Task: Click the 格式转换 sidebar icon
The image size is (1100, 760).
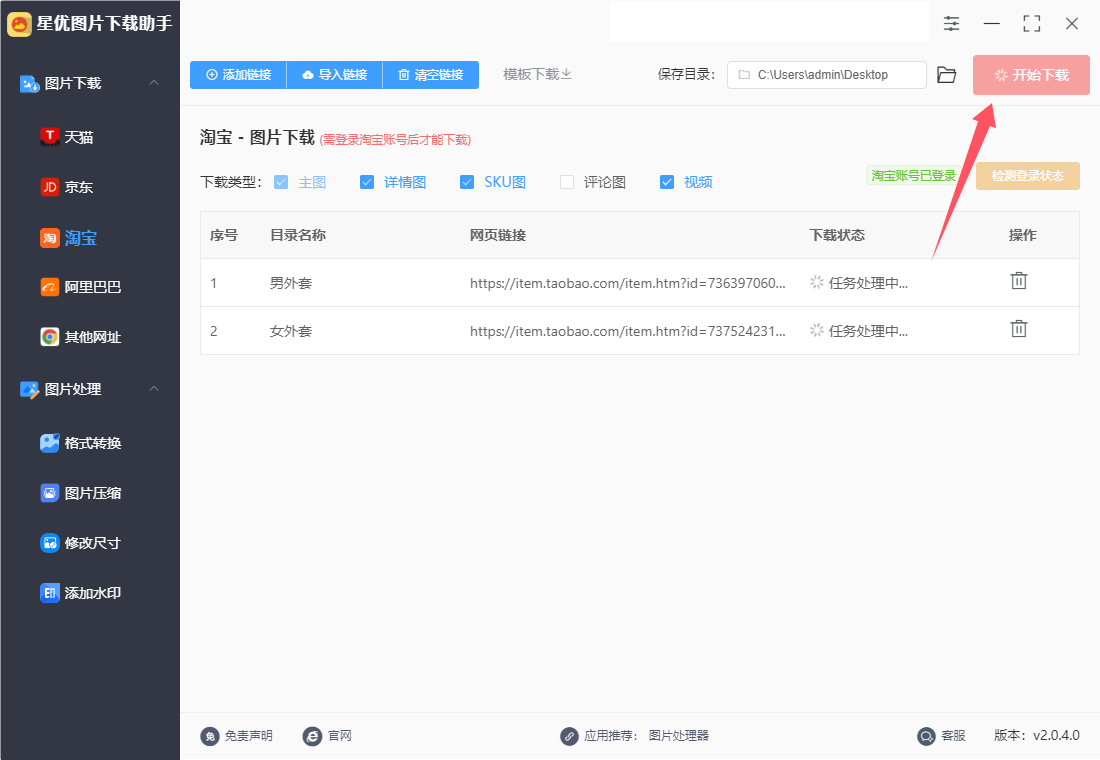Action: 49,443
